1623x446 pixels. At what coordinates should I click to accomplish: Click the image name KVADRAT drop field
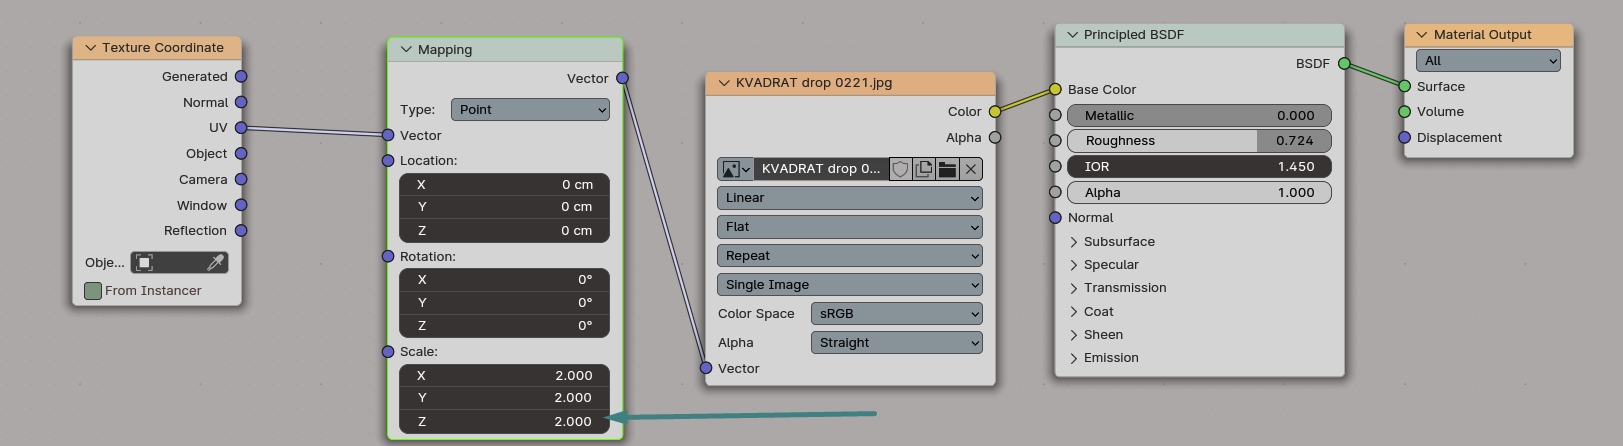coord(820,169)
